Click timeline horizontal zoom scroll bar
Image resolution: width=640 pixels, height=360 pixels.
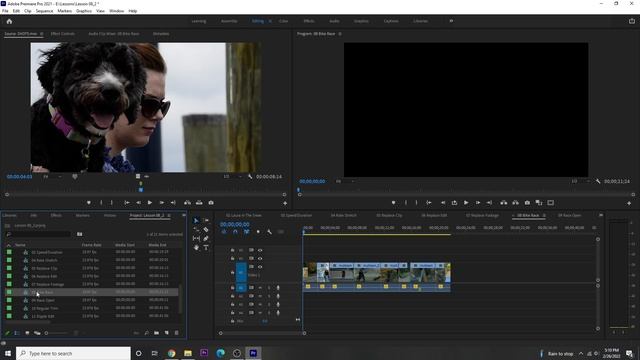262,333
